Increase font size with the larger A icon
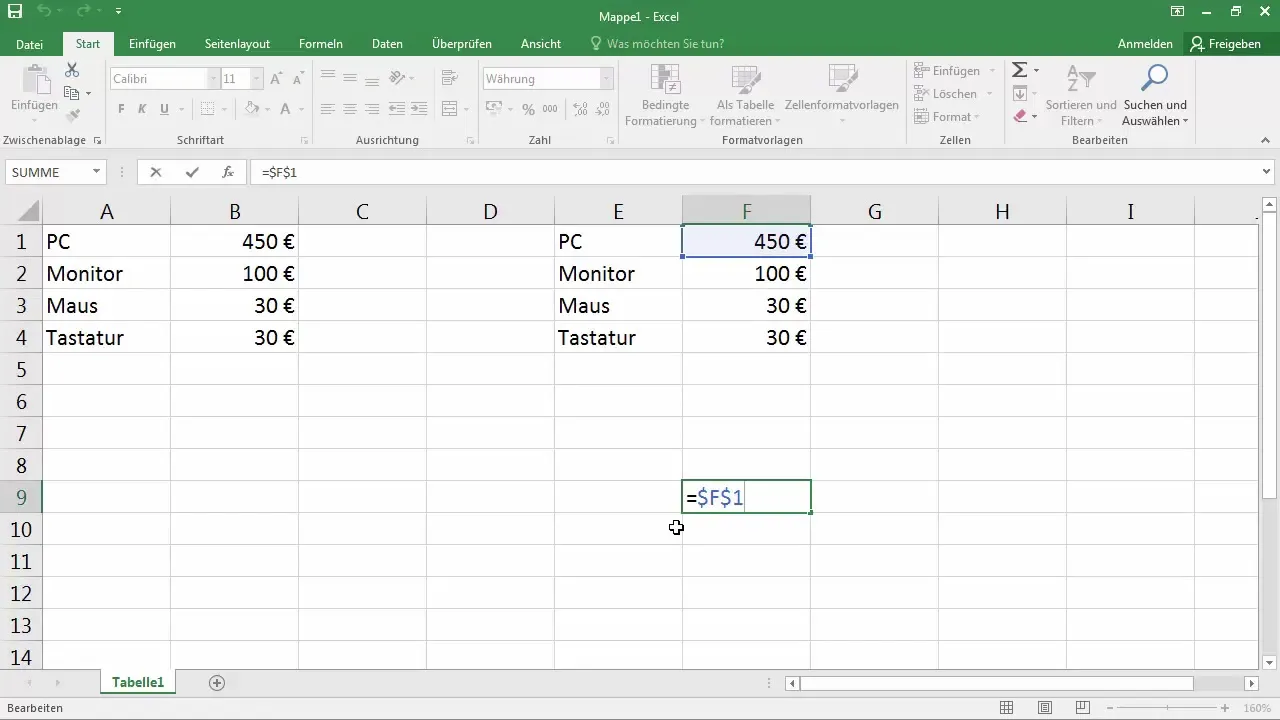Image resolution: width=1280 pixels, height=720 pixels. 276,78
